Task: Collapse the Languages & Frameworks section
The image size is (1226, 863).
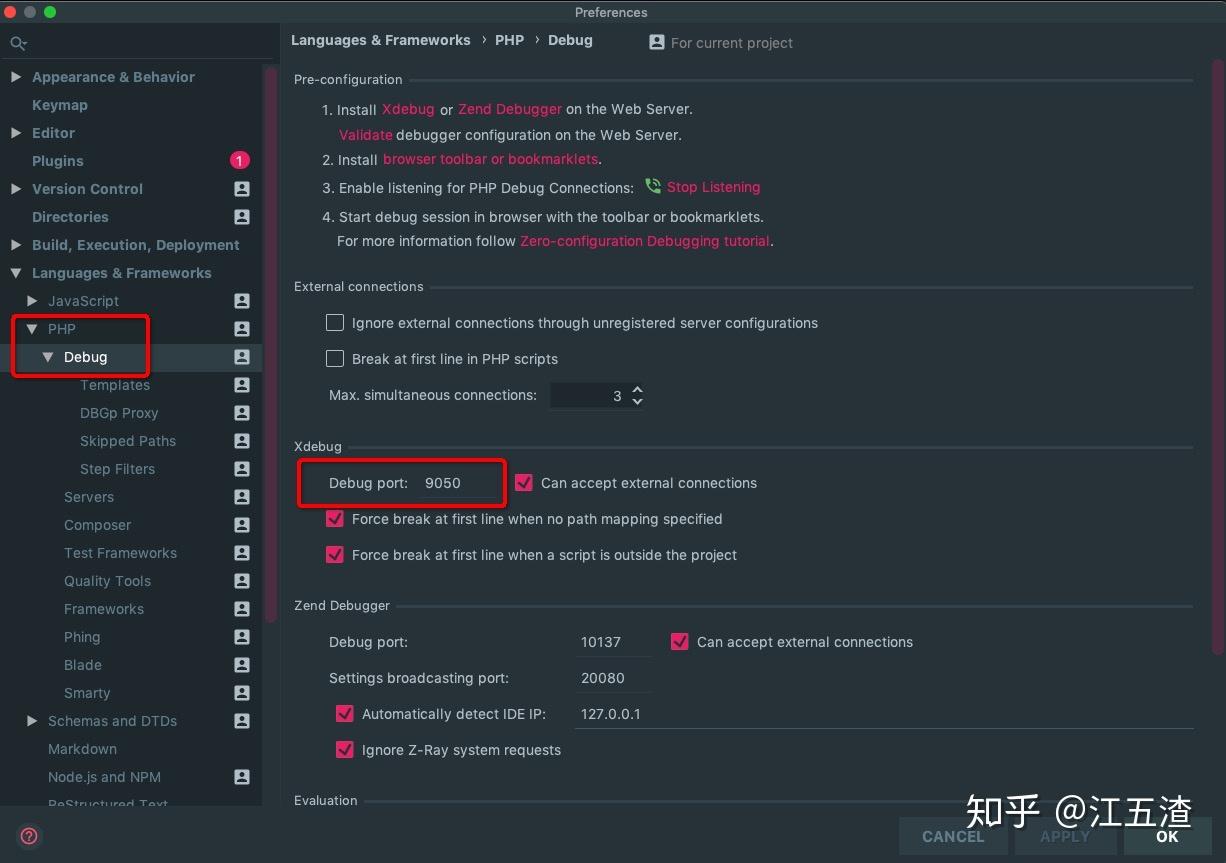Action: [x=16, y=273]
